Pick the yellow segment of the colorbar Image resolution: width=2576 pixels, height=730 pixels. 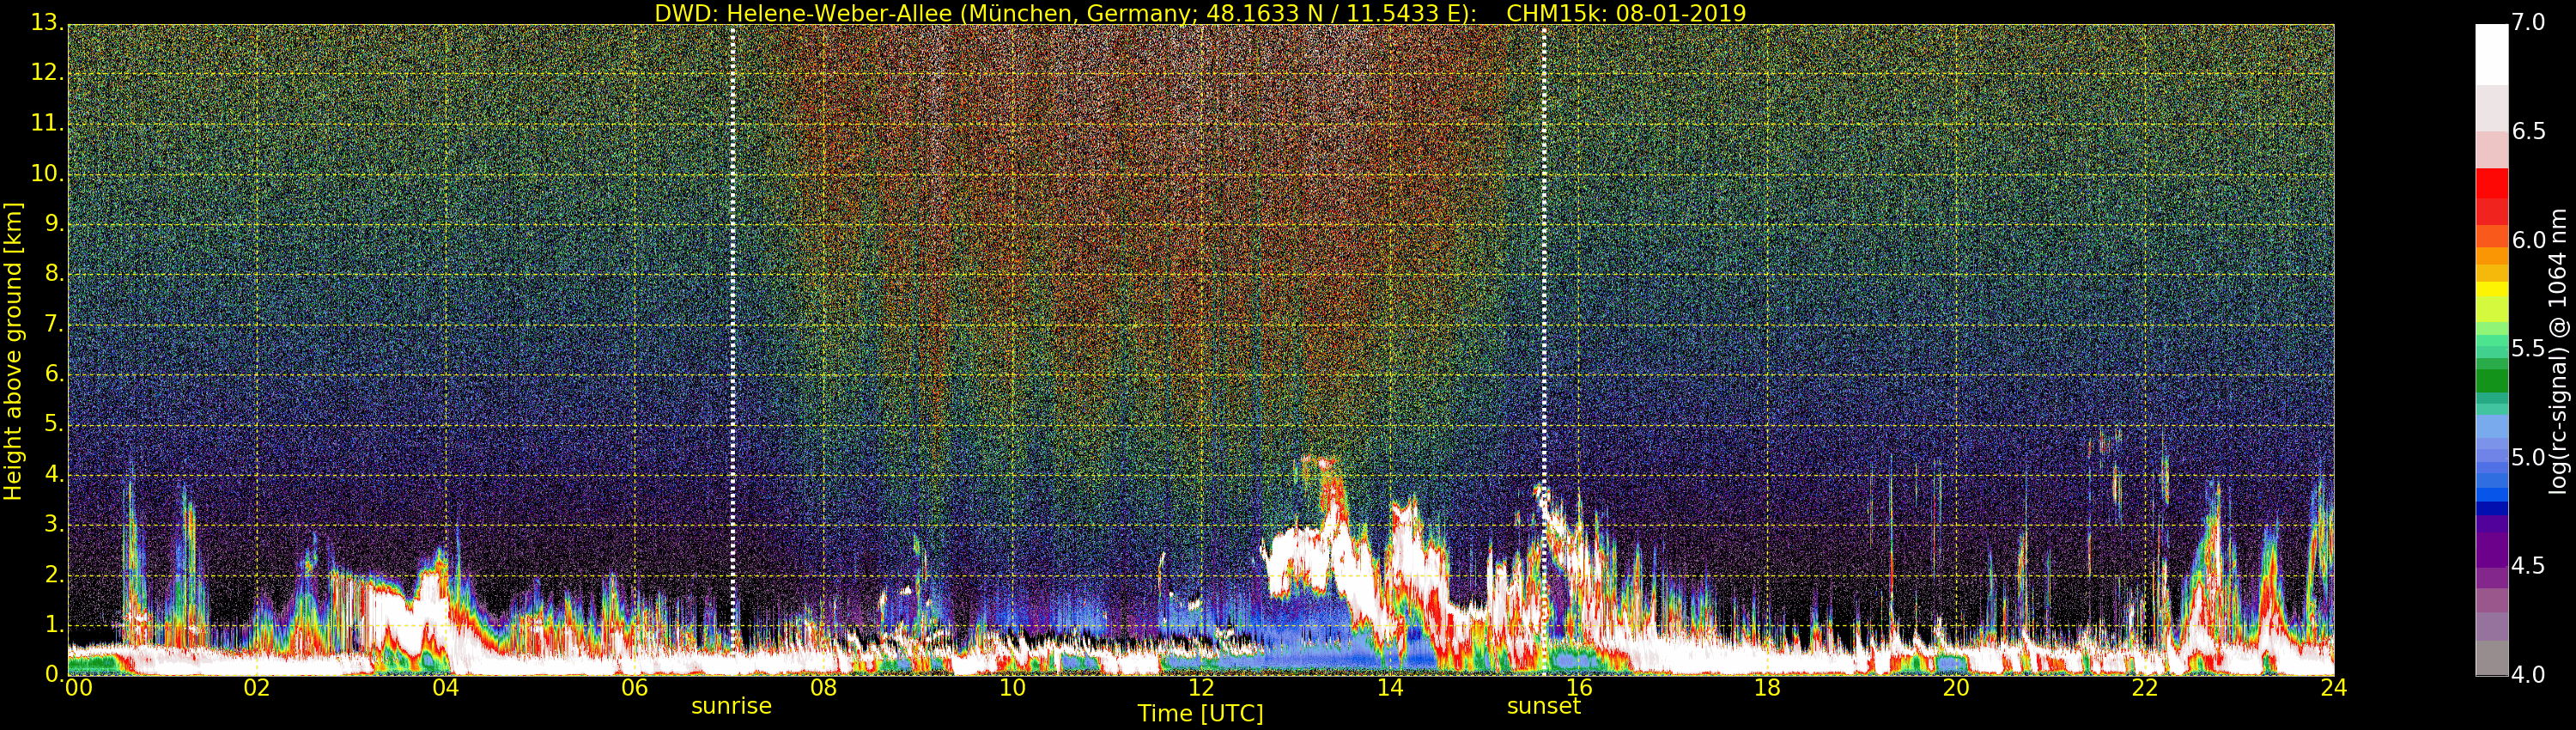[x=2492, y=289]
